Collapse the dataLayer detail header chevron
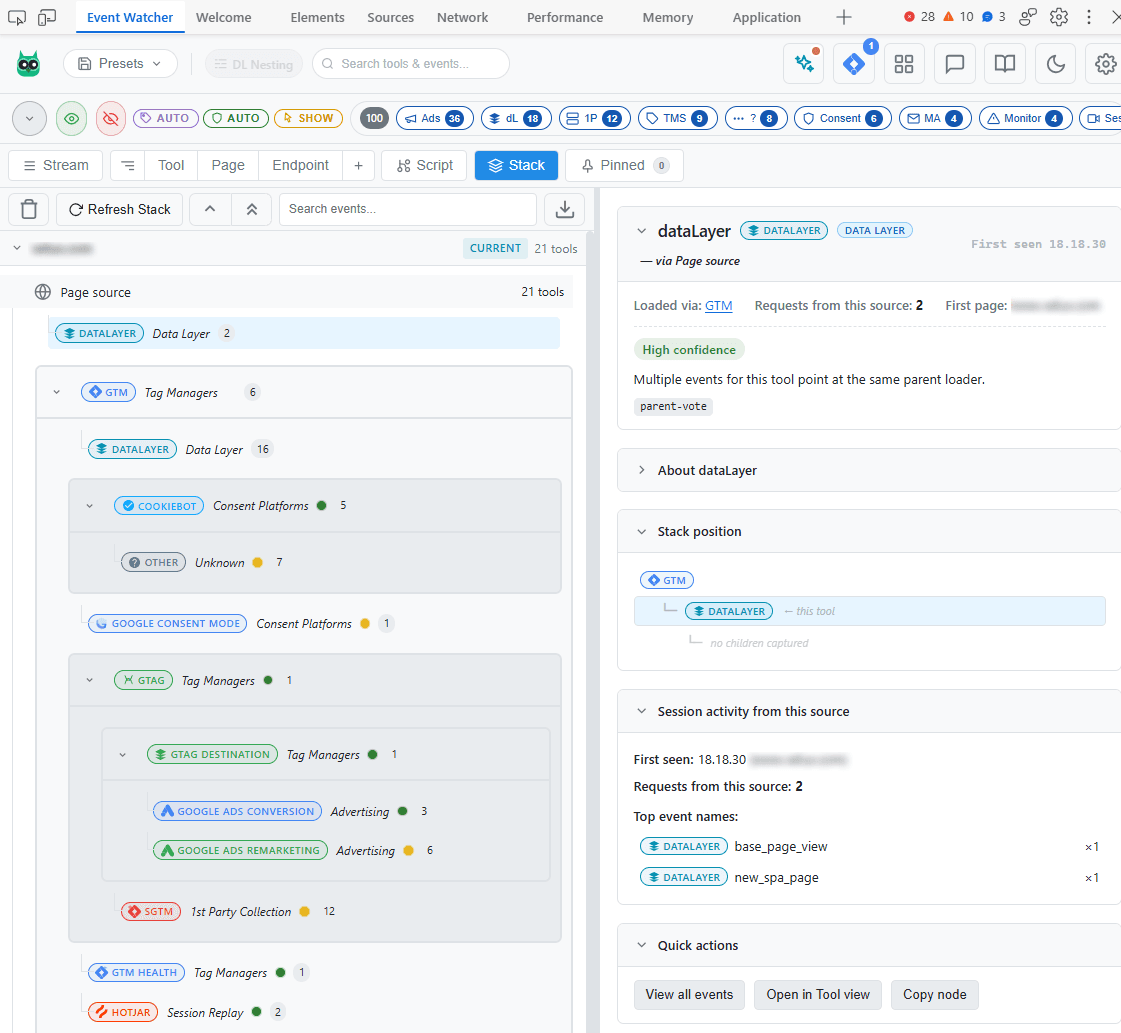Viewport: 1121px width, 1033px height. point(641,231)
